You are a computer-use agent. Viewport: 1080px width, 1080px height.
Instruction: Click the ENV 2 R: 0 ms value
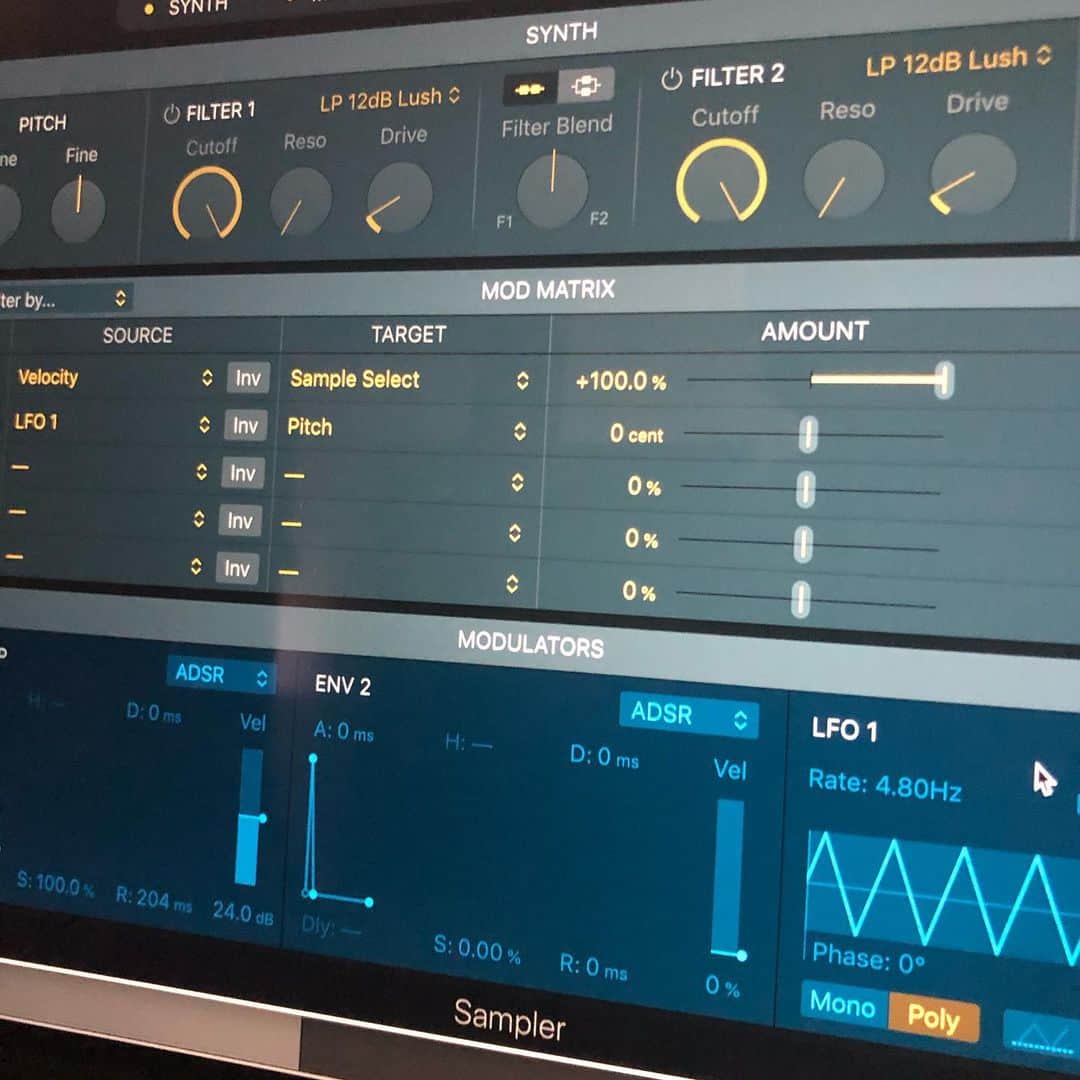[x=593, y=967]
